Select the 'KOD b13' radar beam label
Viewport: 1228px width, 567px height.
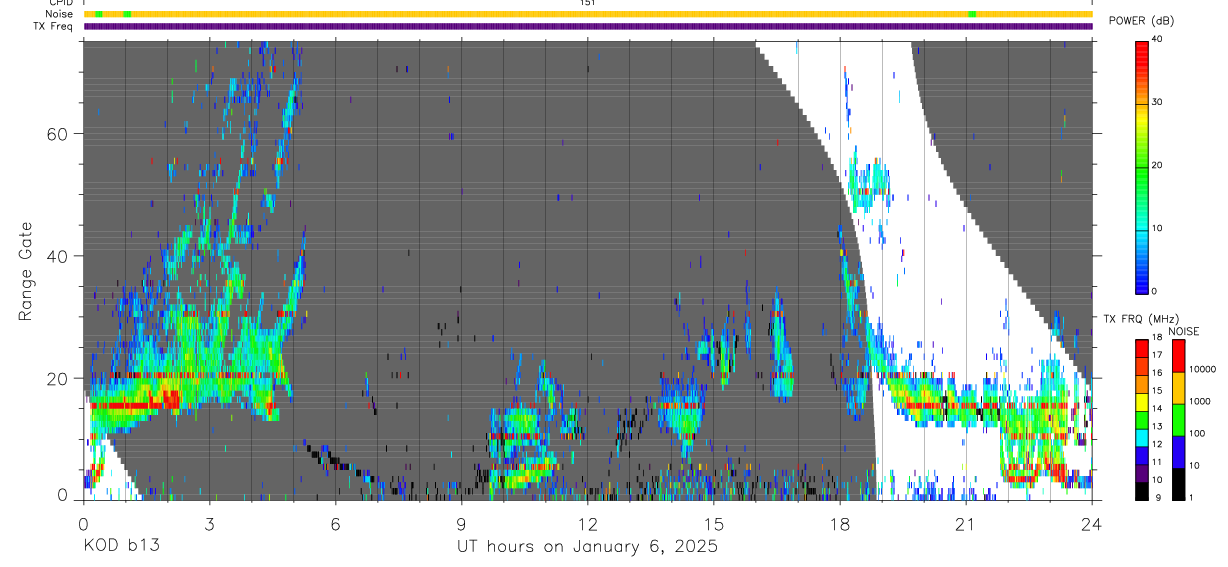(120, 547)
